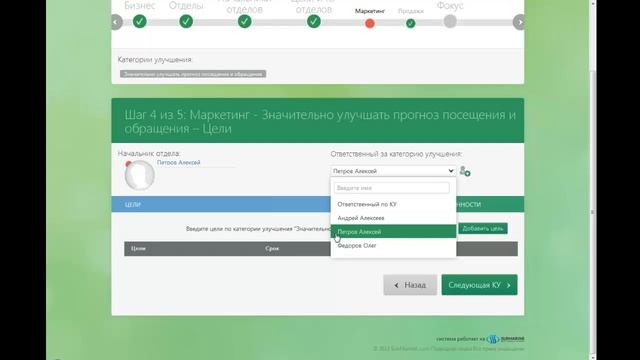Click the add responsible person icon

(x=465, y=171)
